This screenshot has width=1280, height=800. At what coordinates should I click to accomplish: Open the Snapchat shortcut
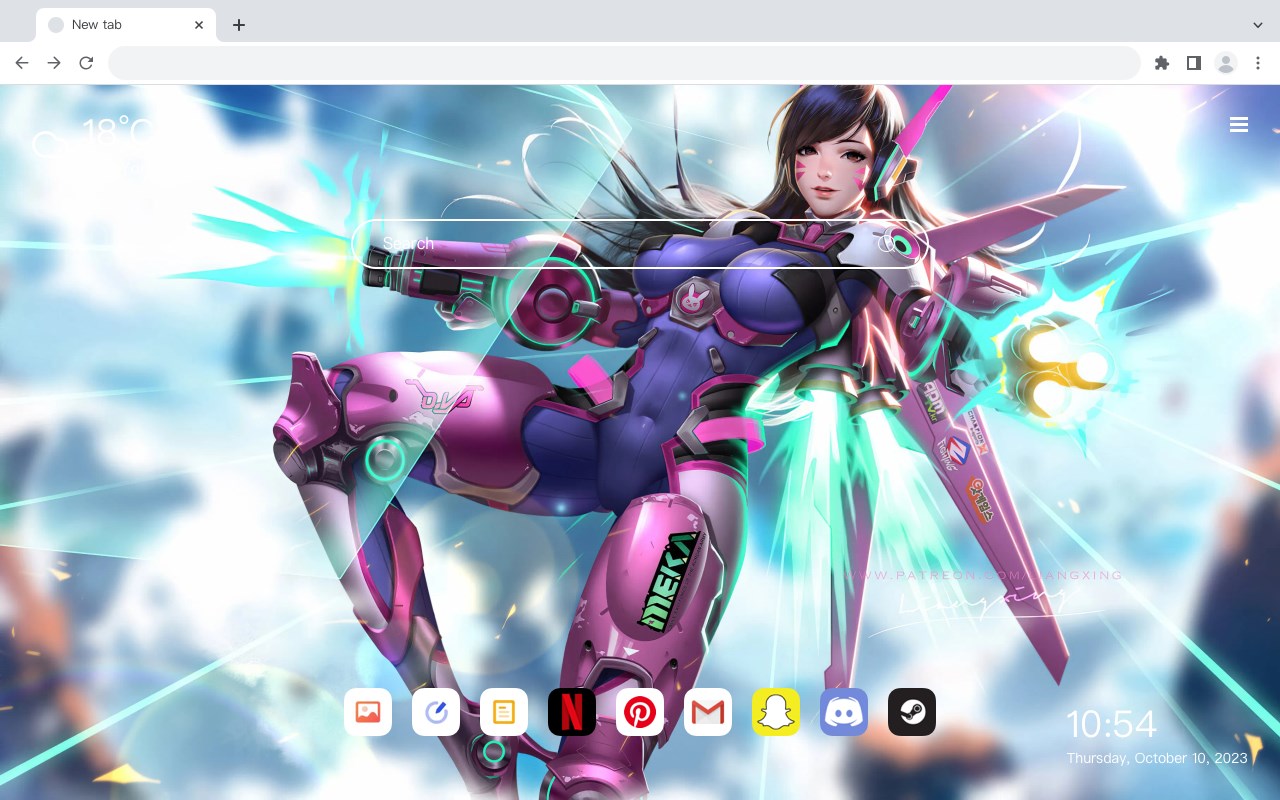(776, 712)
